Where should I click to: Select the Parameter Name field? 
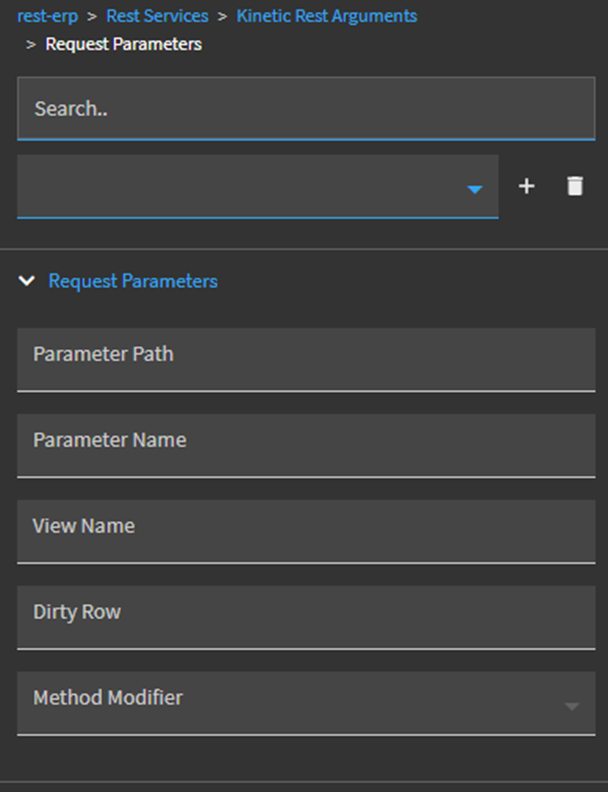(x=305, y=445)
